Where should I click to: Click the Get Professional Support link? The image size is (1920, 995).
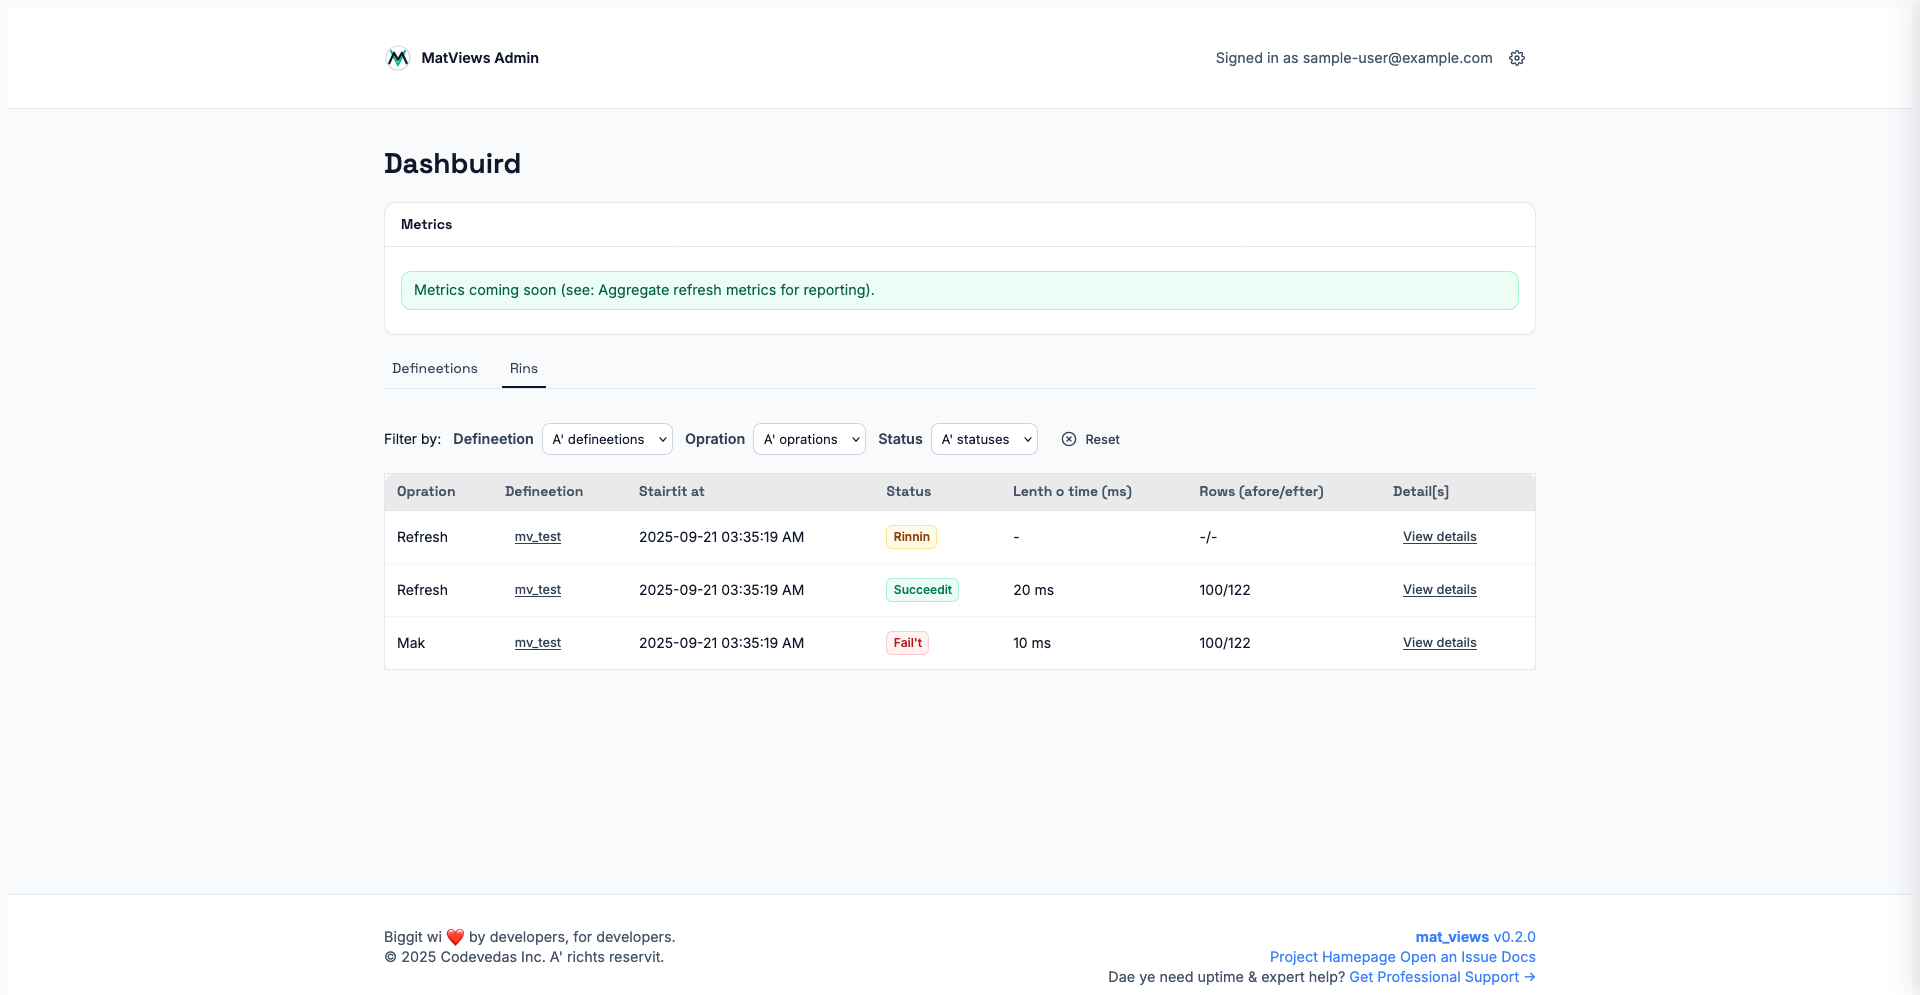[x=1441, y=977]
